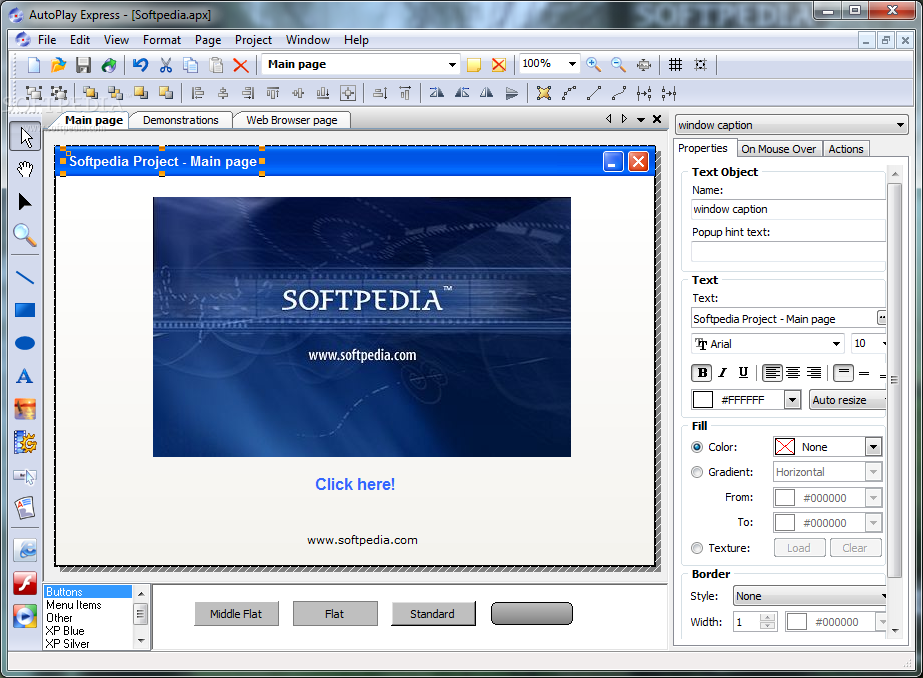Open the Border Style None dropdown
Screen dimensions: 923x678
(x=809, y=596)
